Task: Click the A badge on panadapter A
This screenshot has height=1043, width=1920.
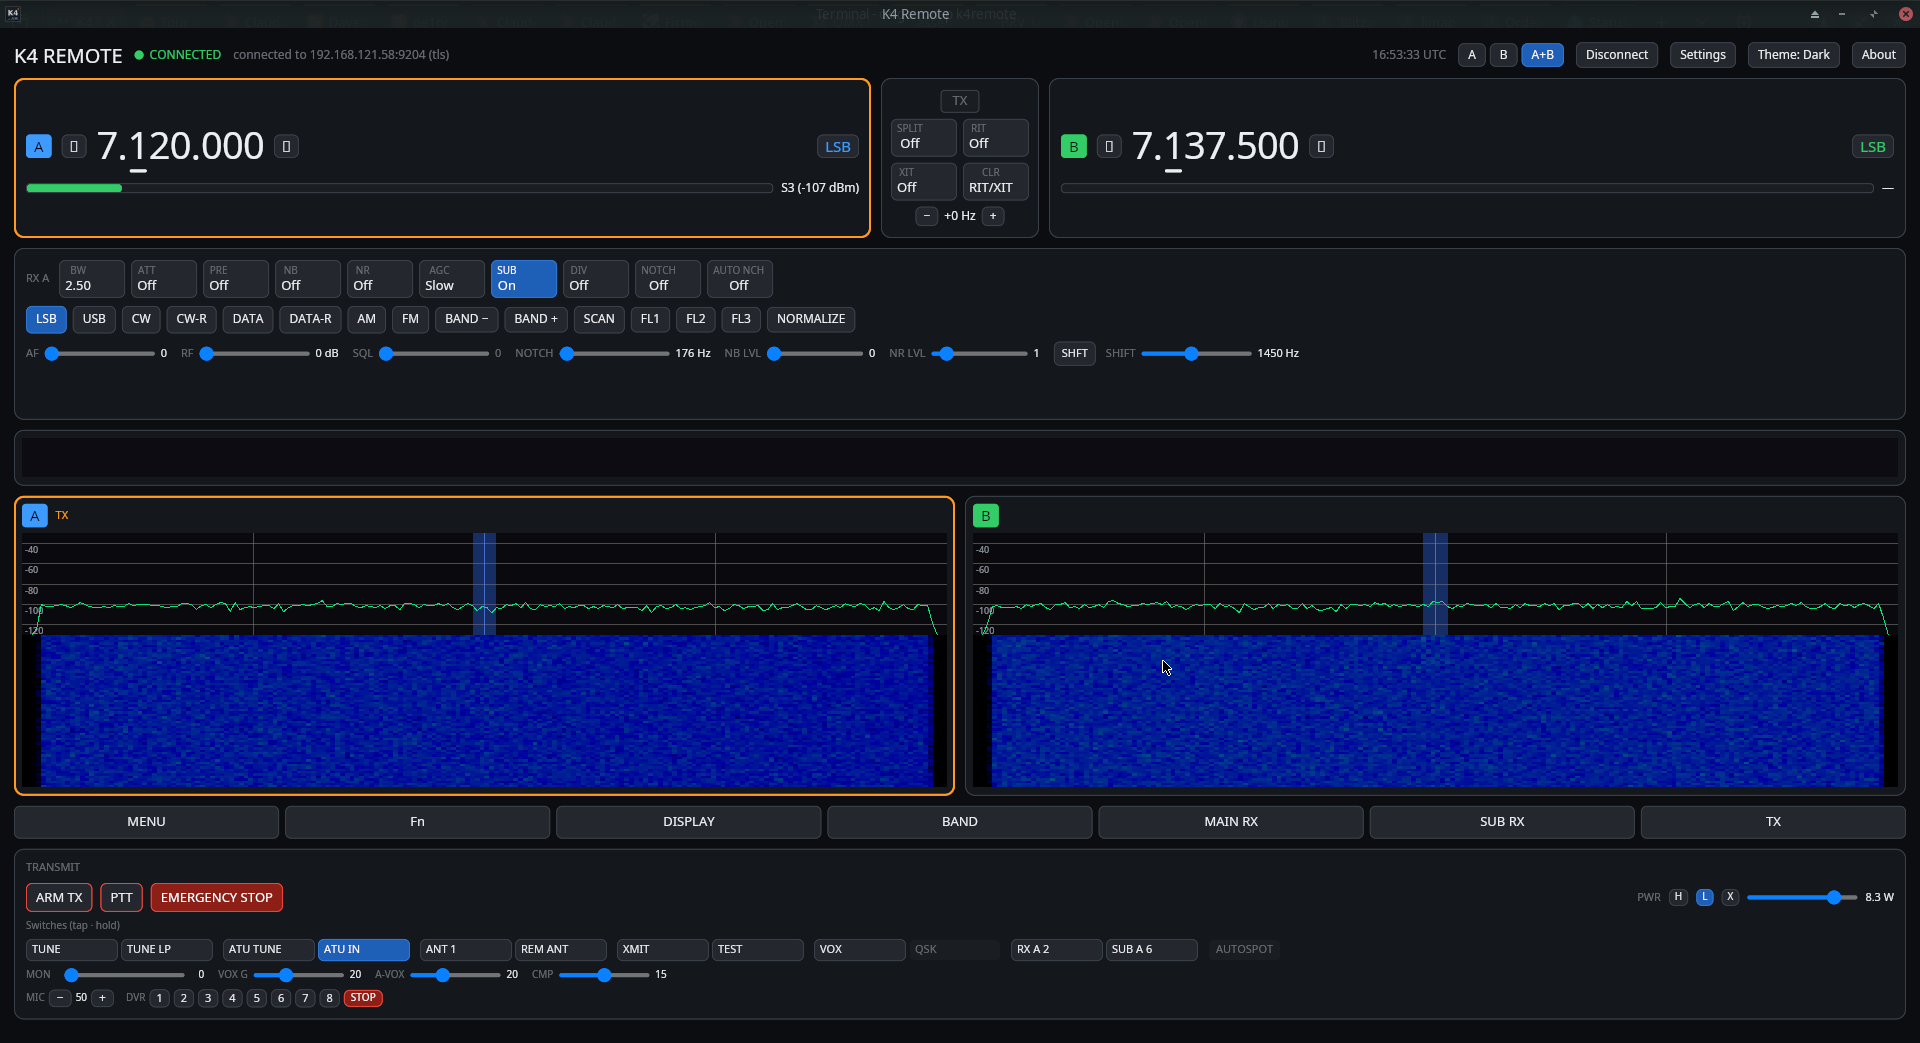Action: pos(34,516)
